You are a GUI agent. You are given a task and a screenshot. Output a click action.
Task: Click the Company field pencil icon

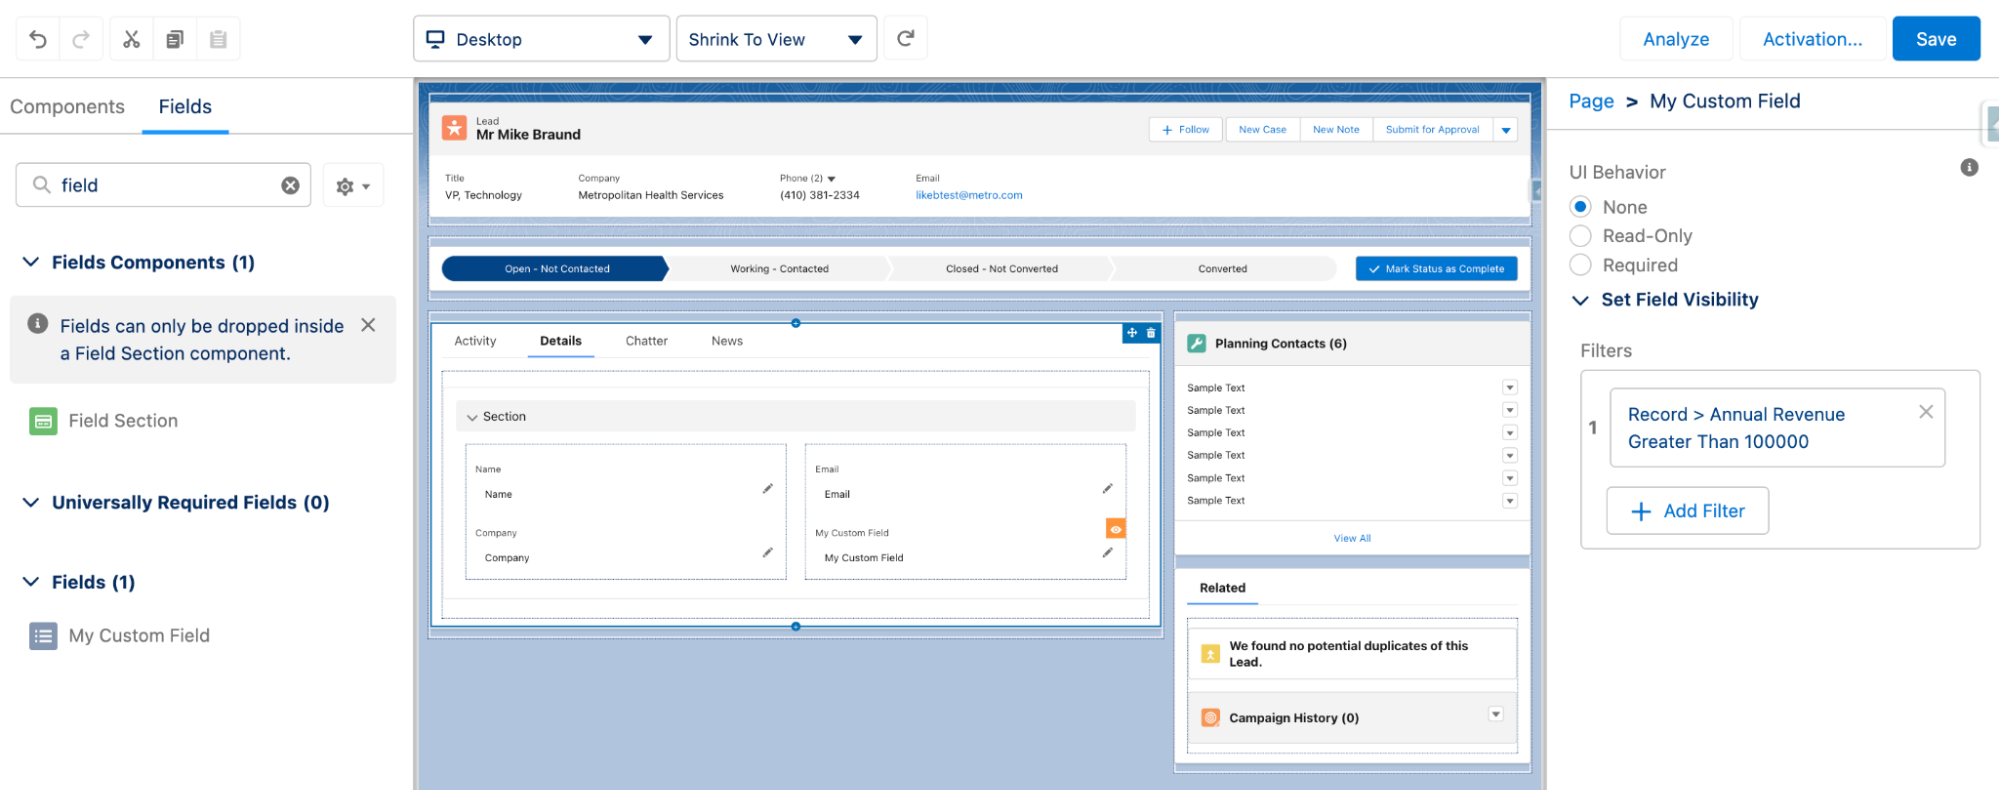click(x=767, y=552)
